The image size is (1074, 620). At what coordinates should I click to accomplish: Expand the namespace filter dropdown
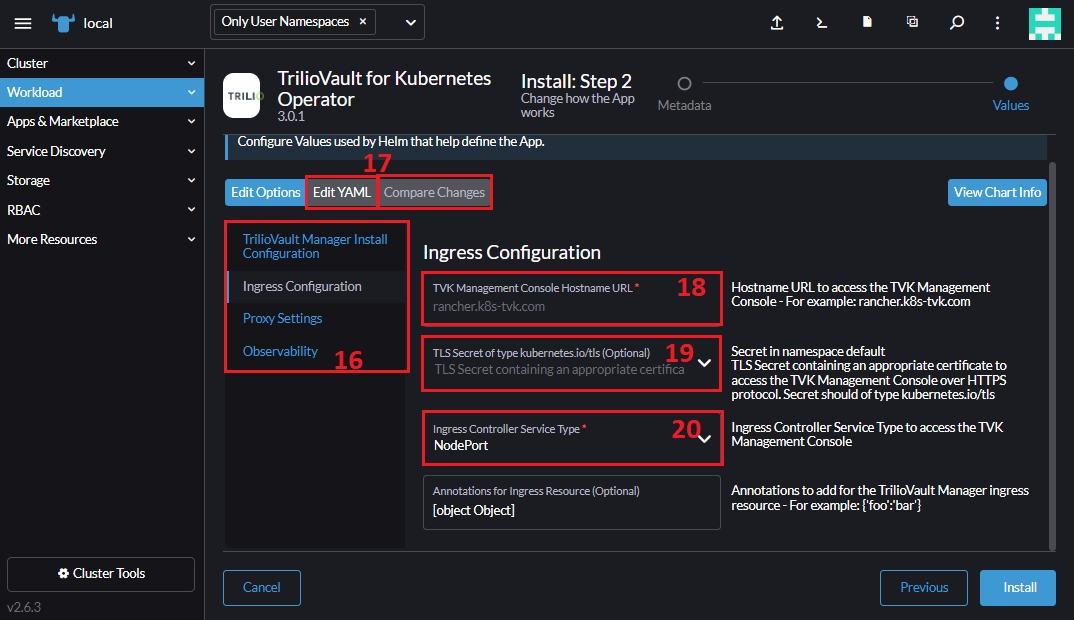tap(411, 22)
